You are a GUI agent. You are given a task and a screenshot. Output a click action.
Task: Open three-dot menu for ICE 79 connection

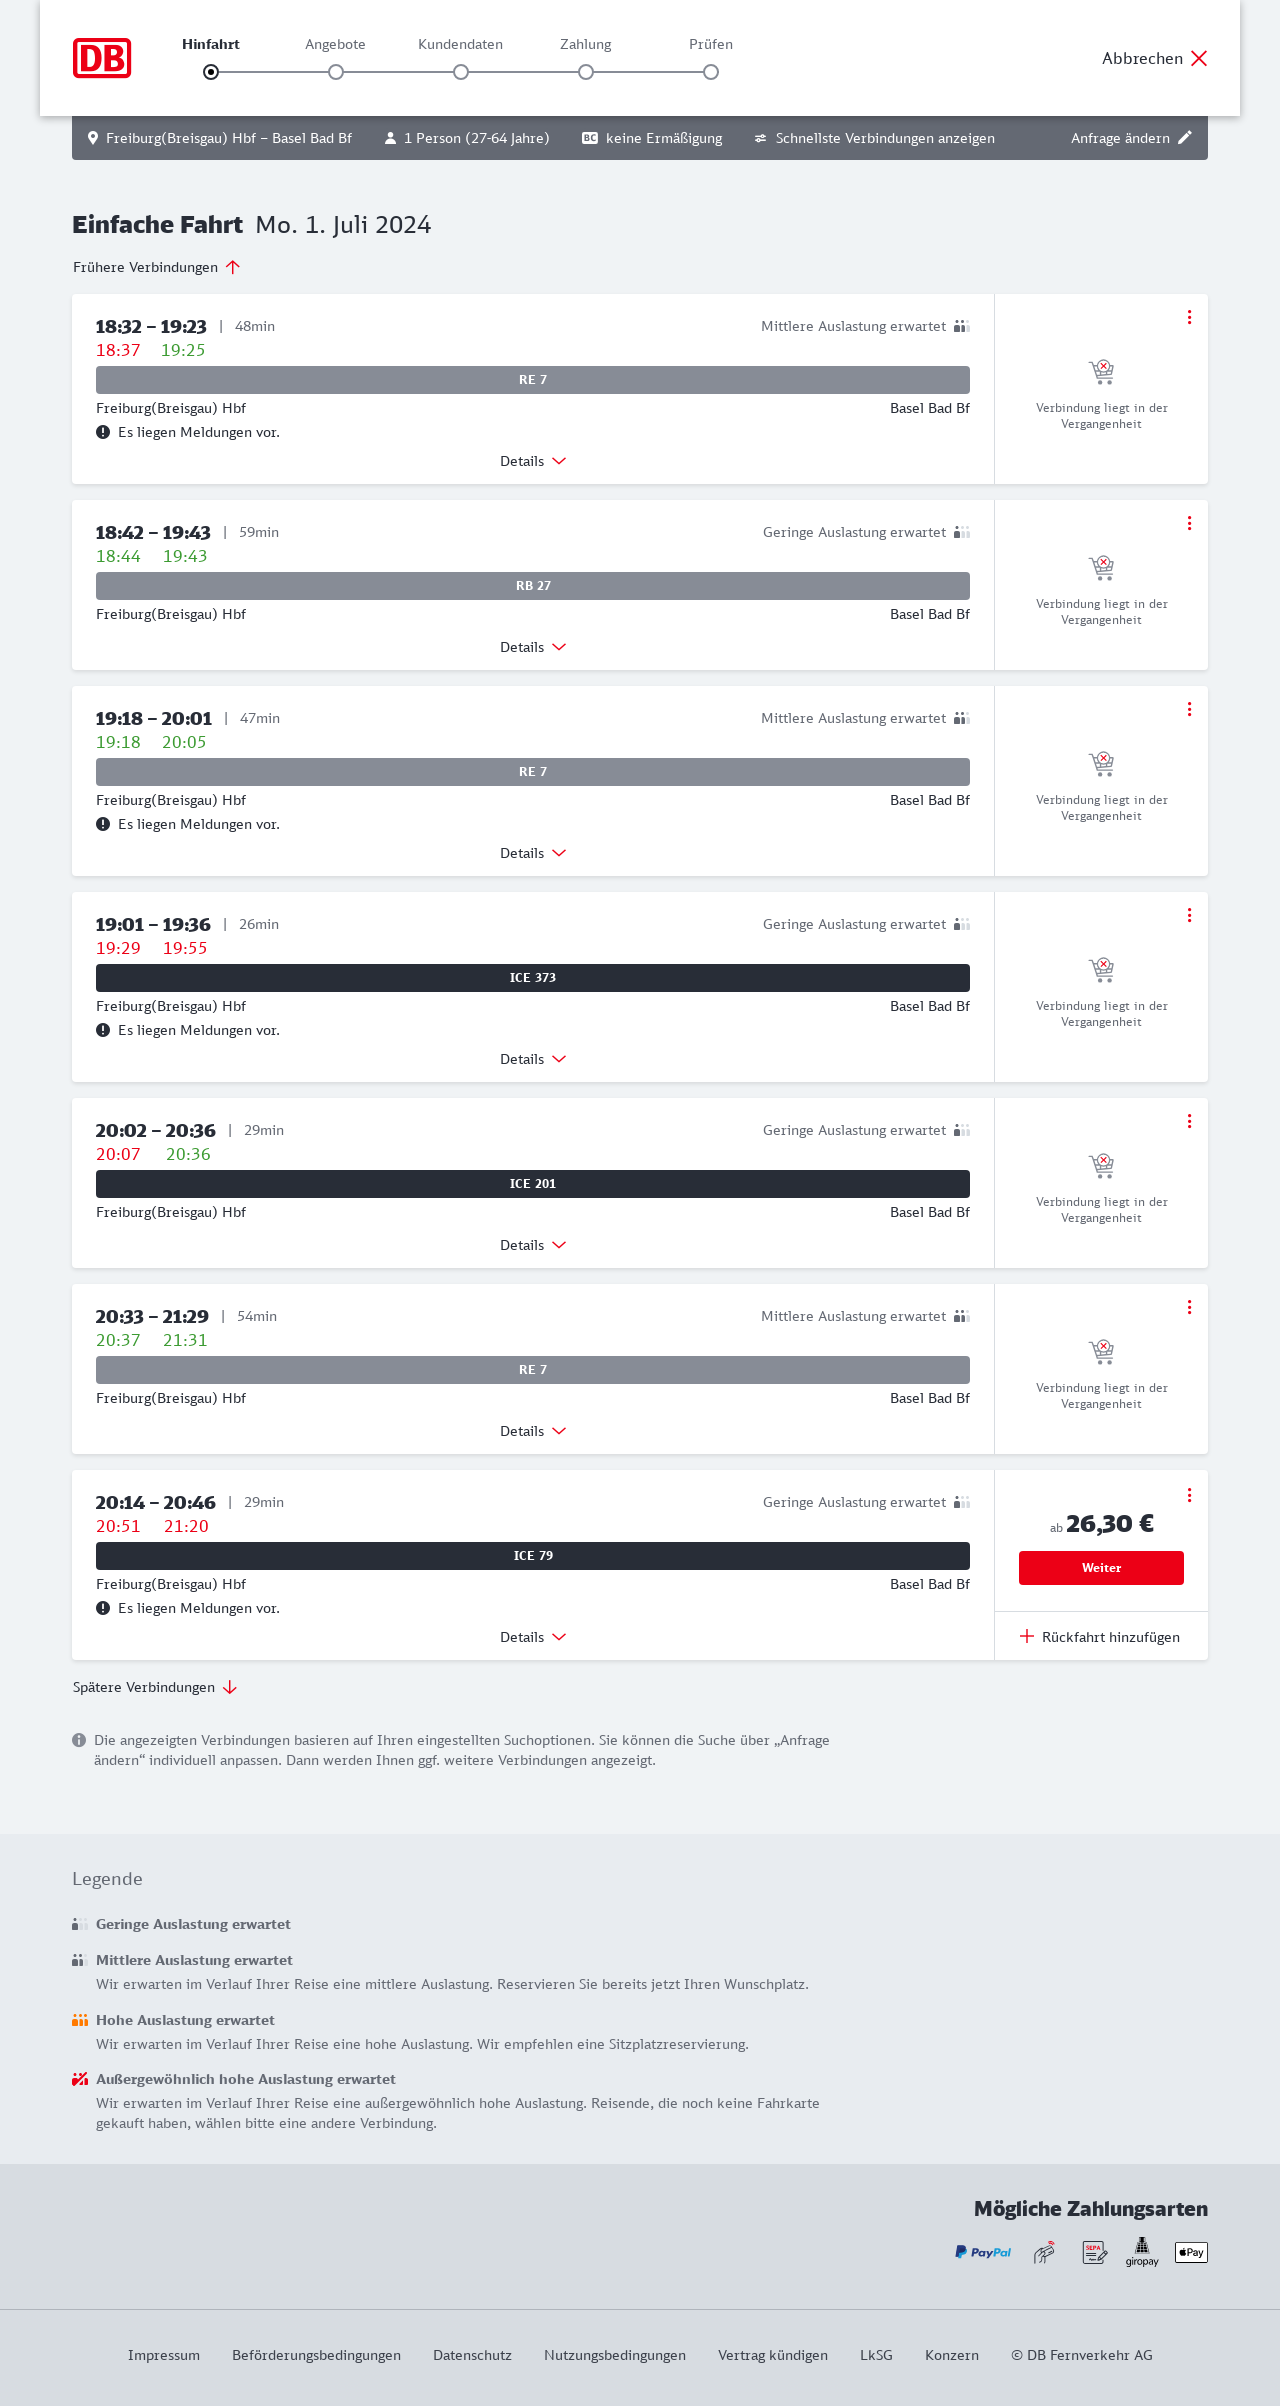pos(1189,1495)
